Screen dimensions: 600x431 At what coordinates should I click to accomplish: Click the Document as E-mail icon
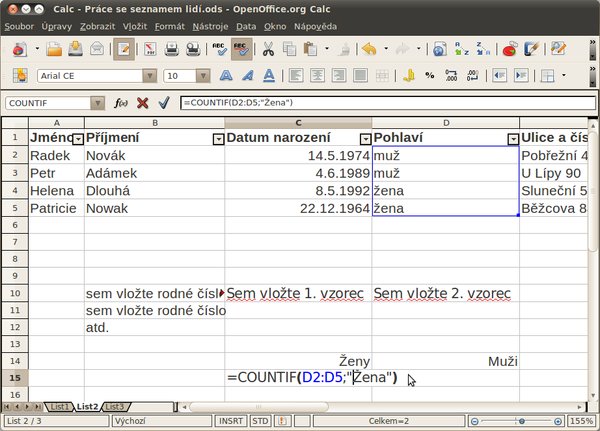point(97,49)
